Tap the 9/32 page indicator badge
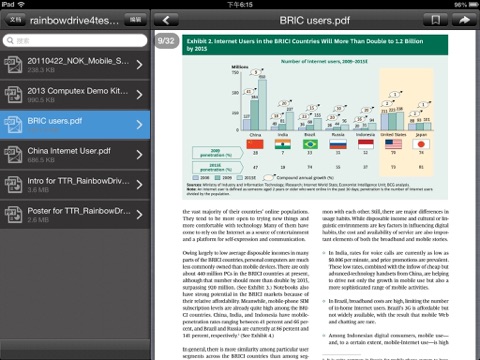The height and width of the screenshot is (360, 480). (x=166, y=41)
